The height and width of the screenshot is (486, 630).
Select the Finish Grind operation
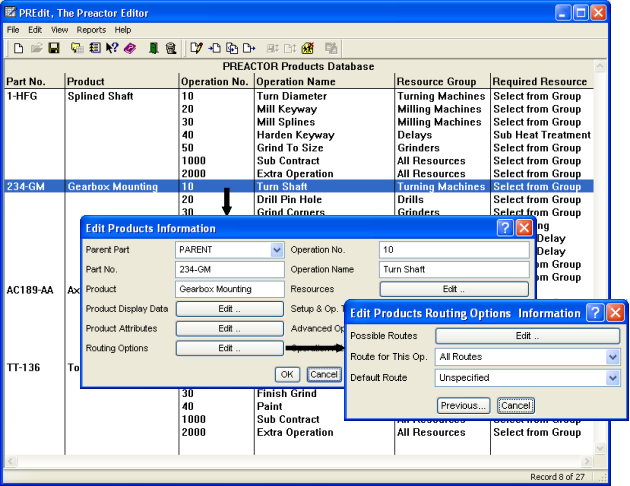coord(287,394)
